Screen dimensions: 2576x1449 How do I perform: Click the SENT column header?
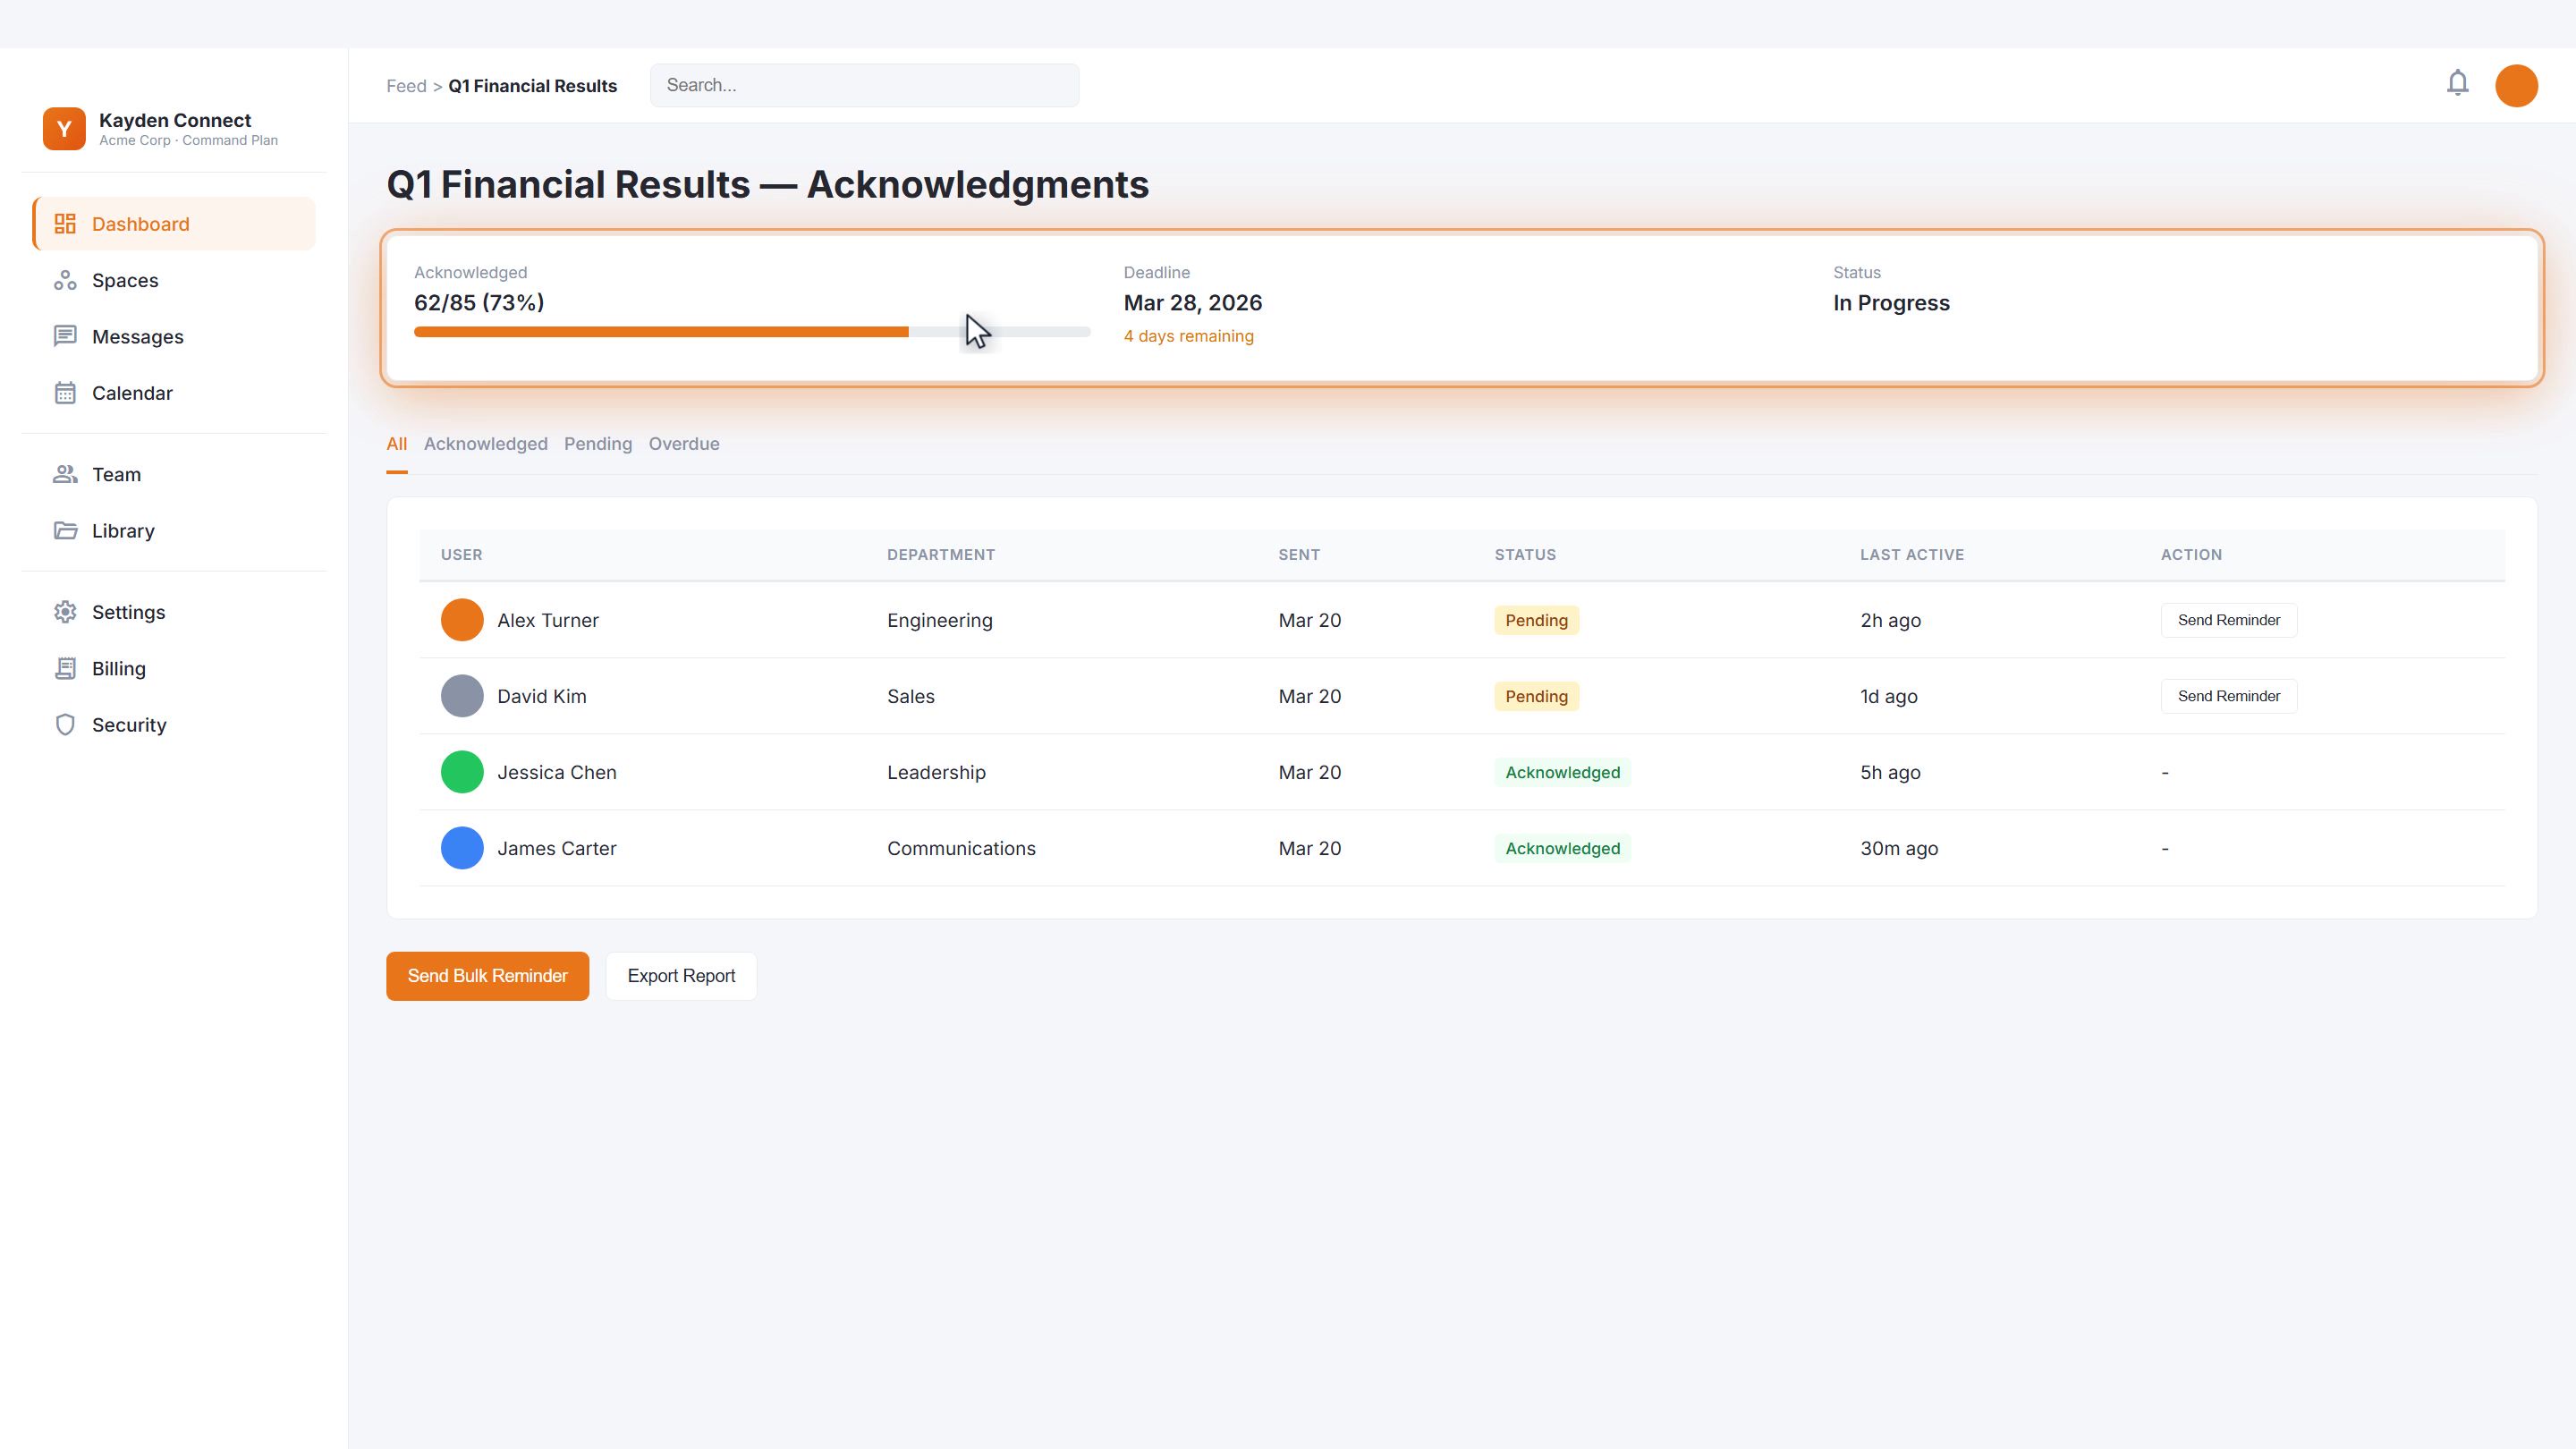[x=1299, y=555]
